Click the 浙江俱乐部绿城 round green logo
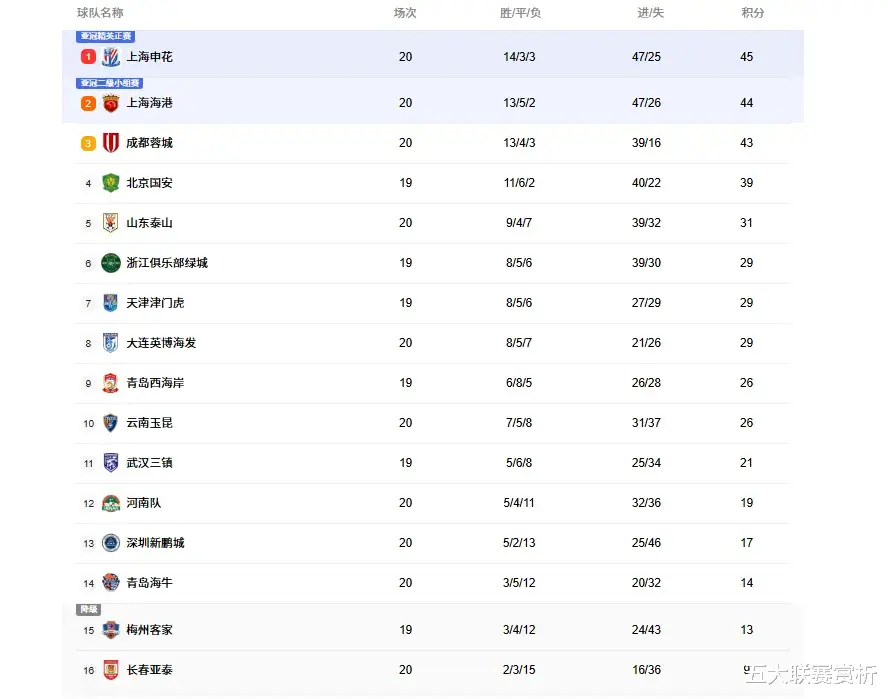Viewport: 888px width, 699px height. pos(111,263)
